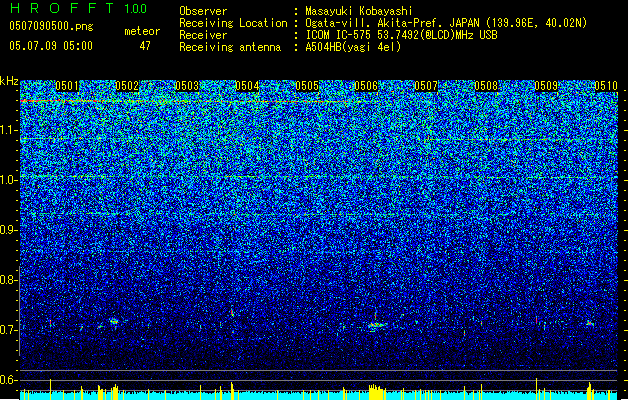Click the meteor count value 47

coord(145,46)
